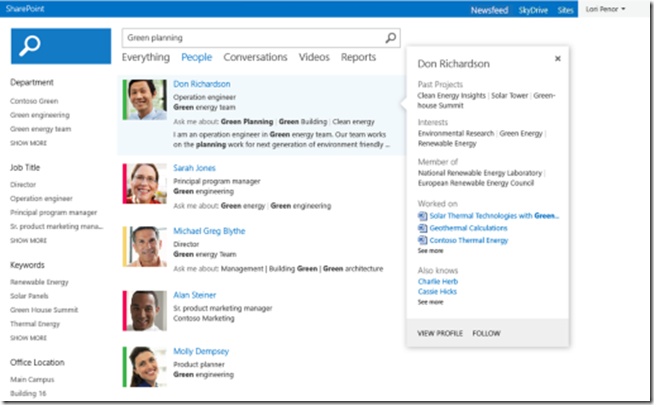
Task: Click the large blue search tile icon
Action: tap(61, 46)
